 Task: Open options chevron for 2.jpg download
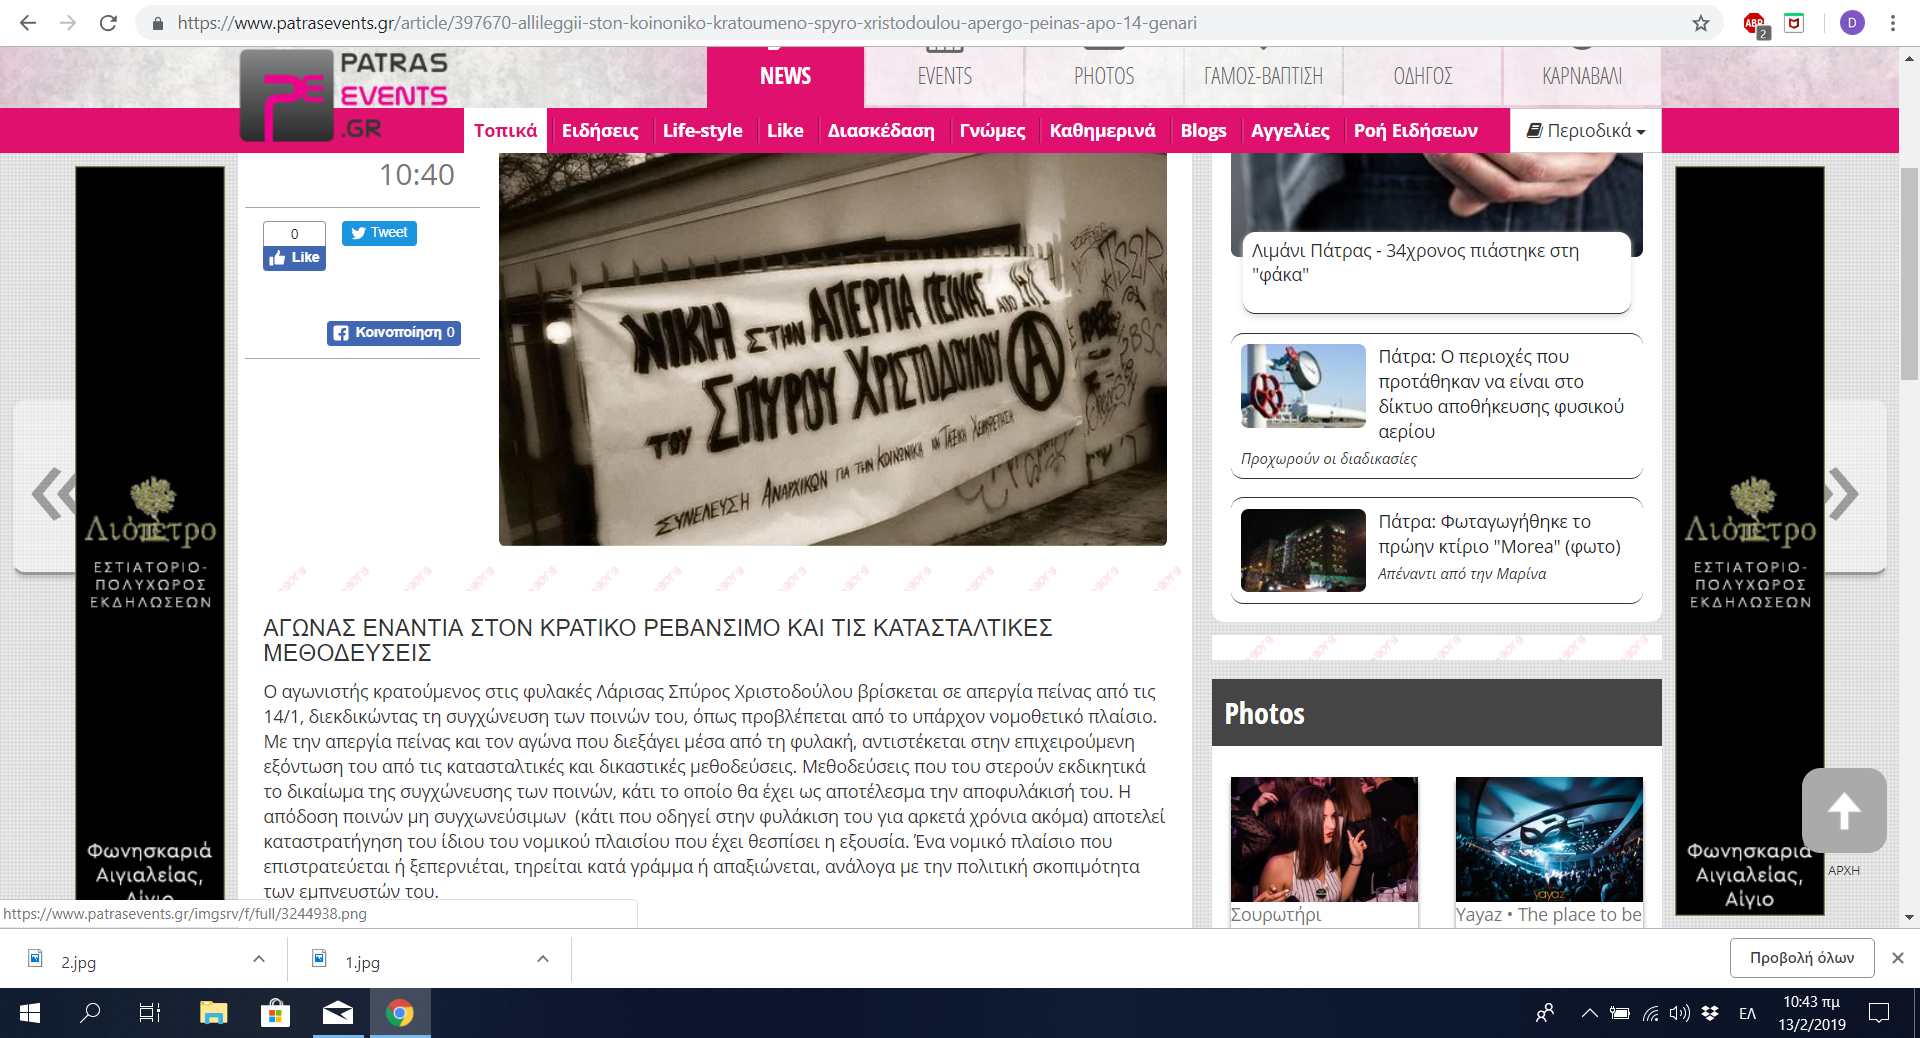(259, 959)
